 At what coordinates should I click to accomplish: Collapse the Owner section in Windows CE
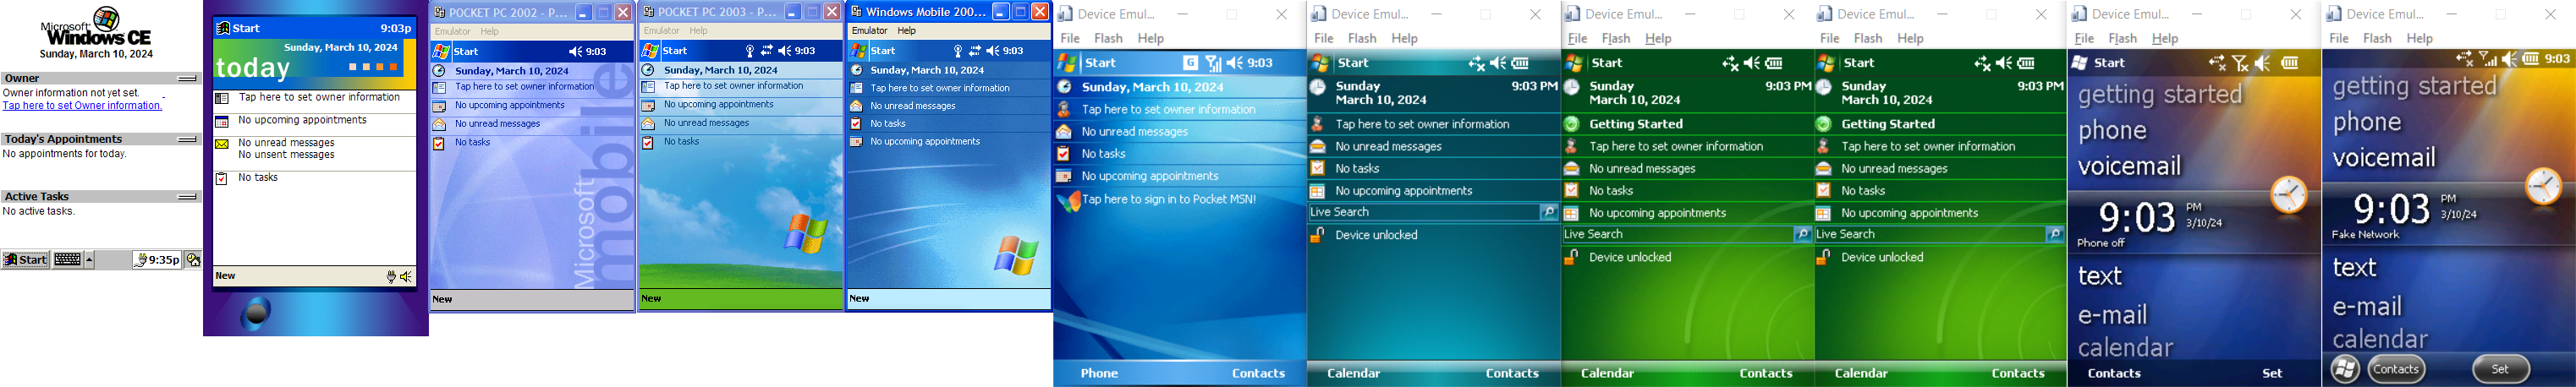point(187,78)
